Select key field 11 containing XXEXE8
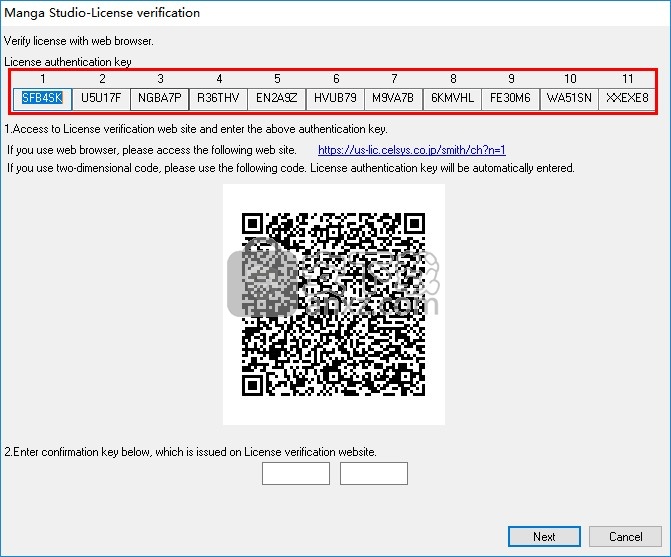This screenshot has height=557, width=671. point(627,99)
